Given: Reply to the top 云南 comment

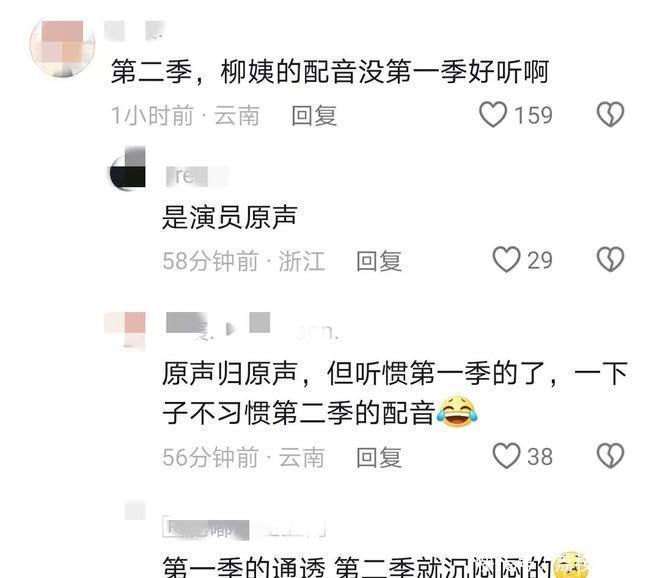Looking at the screenshot, I should point(314,116).
